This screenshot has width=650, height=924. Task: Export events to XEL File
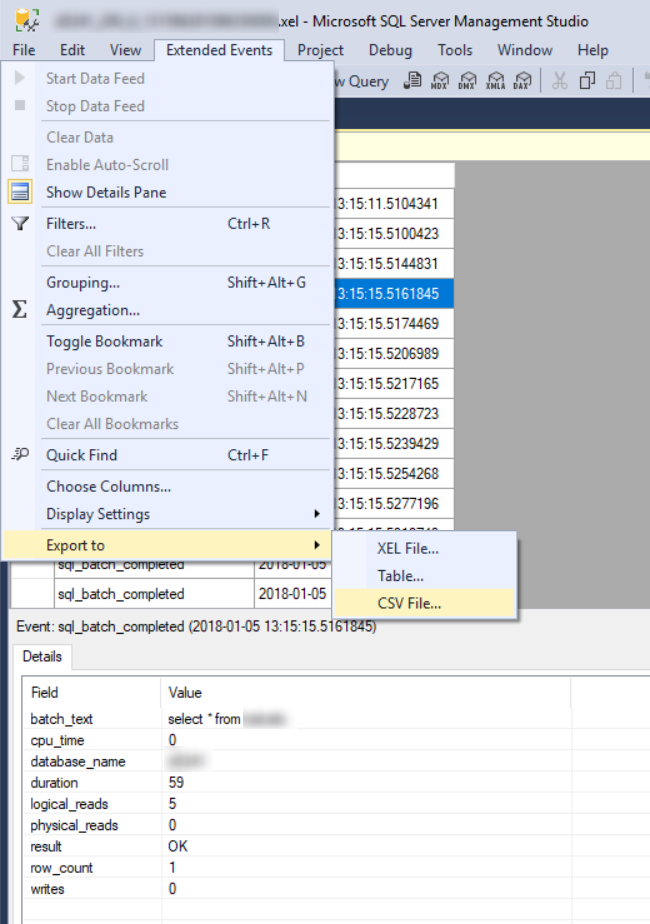(x=424, y=548)
